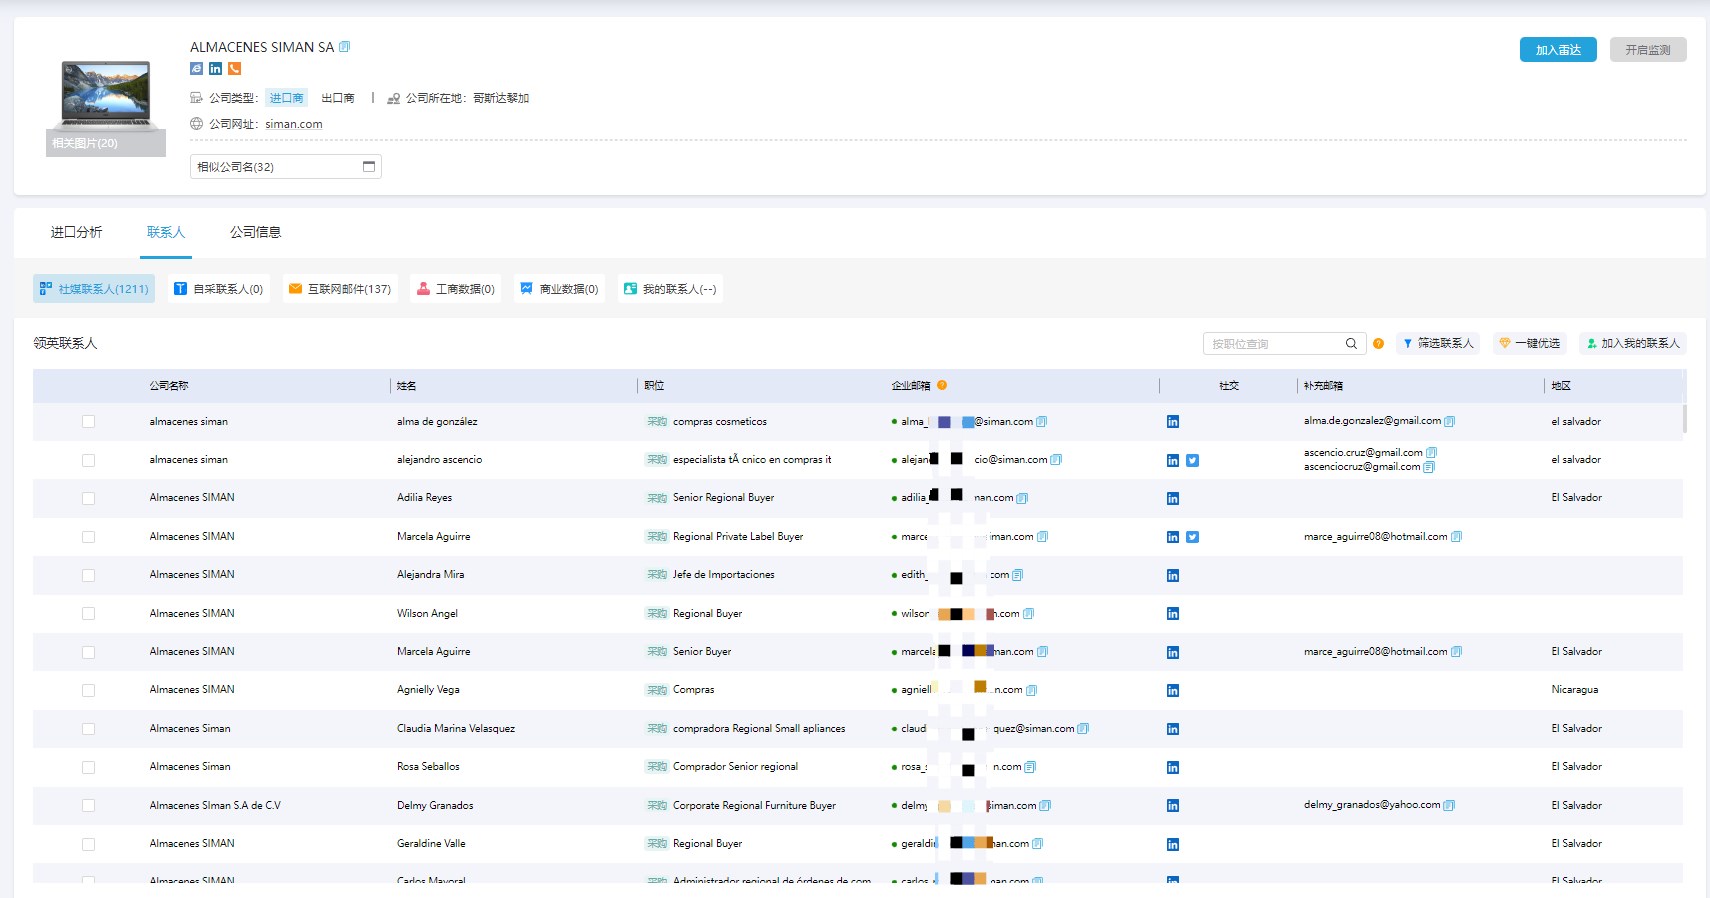Click the 出口商 company type tag

tap(338, 98)
